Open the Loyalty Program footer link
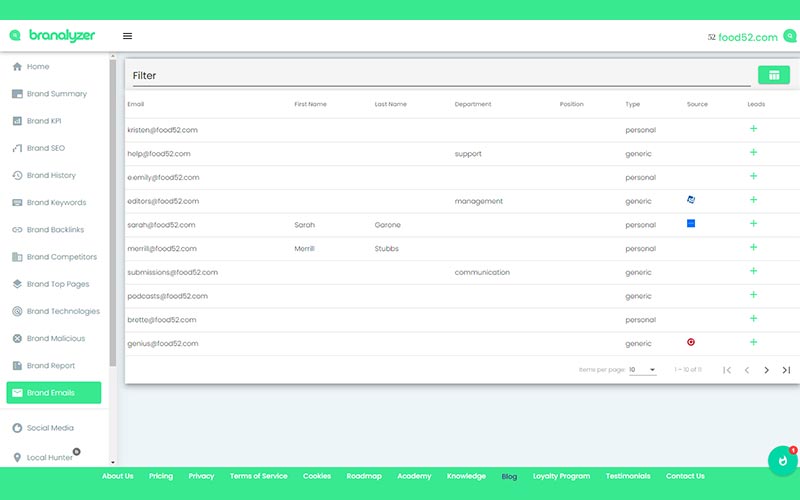 561,476
